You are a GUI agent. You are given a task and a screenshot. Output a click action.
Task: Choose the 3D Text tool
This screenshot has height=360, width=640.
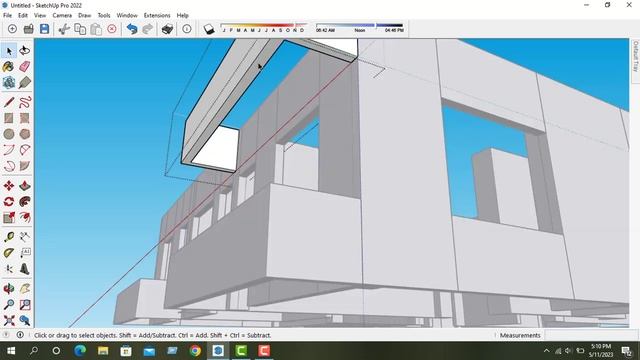(x=24, y=269)
